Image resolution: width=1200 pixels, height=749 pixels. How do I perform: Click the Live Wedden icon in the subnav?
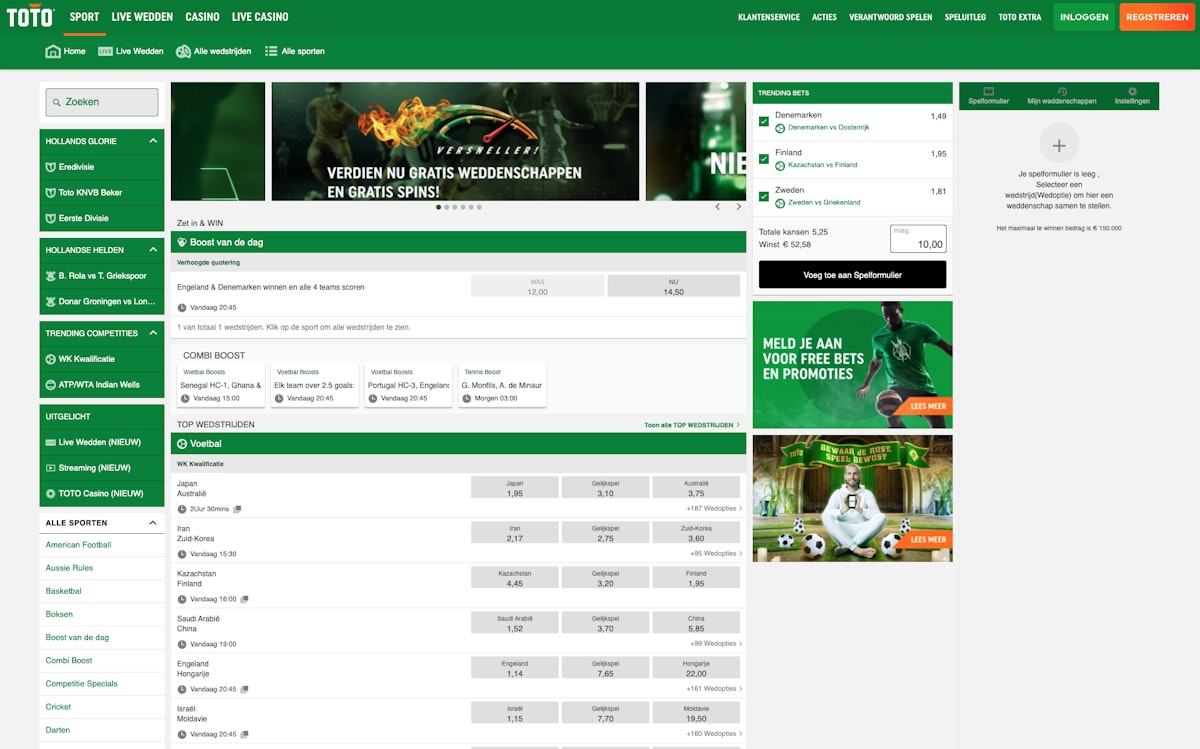[105, 51]
